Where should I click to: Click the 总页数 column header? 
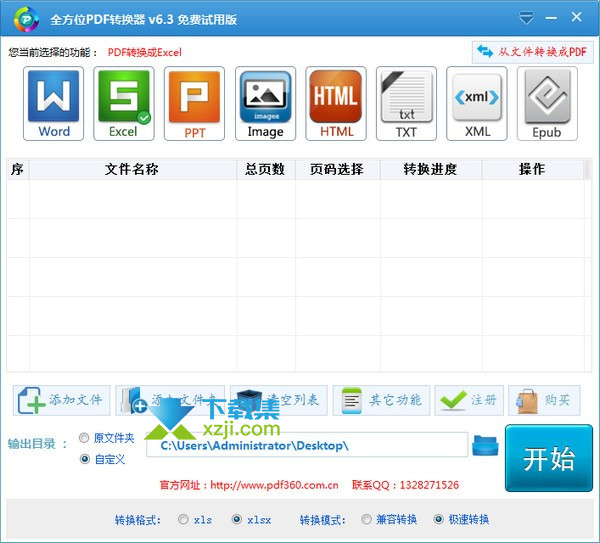click(x=266, y=169)
